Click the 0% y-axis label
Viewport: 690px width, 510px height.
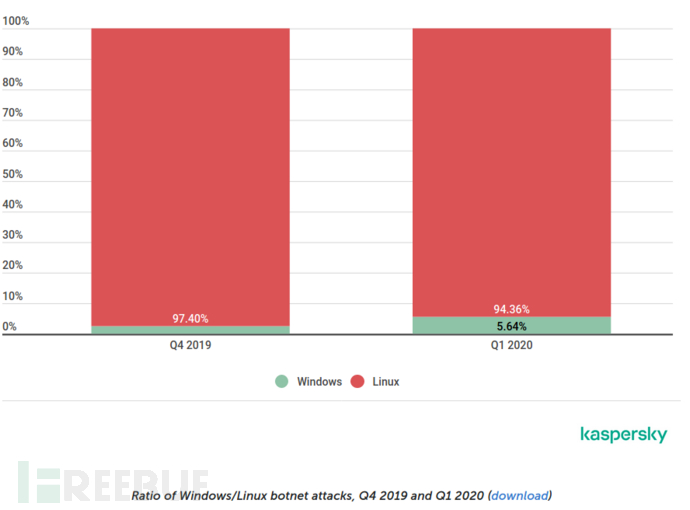tap(9, 327)
